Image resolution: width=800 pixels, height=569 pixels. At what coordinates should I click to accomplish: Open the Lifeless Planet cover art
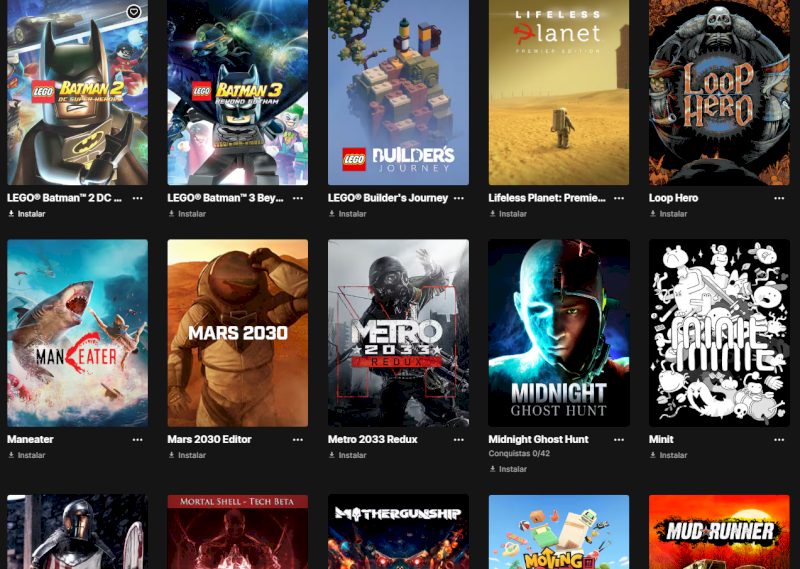[559, 92]
